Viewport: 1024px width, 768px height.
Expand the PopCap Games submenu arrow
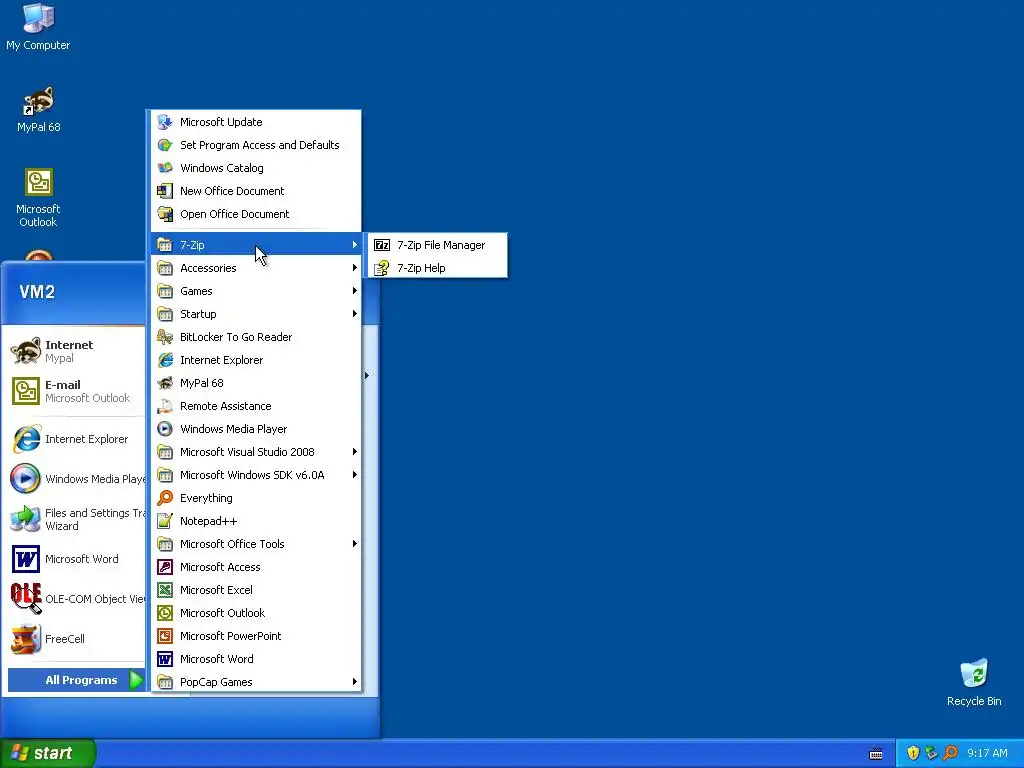pyautogui.click(x=355, y=682)
